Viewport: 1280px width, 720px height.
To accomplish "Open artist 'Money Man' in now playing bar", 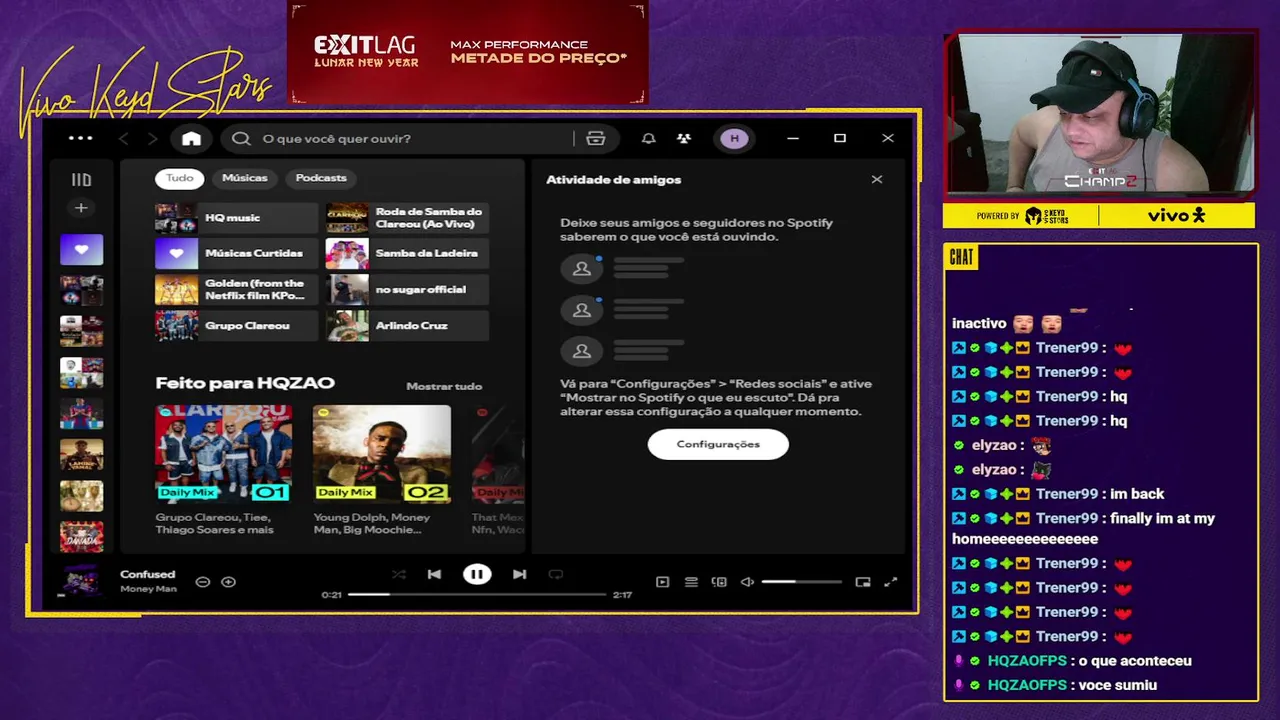I will click(x=148, y=589).
